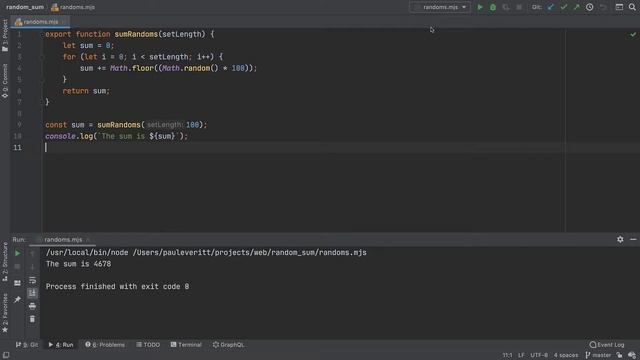Open the Event Log
640x360 pixels.
[607, 345]
